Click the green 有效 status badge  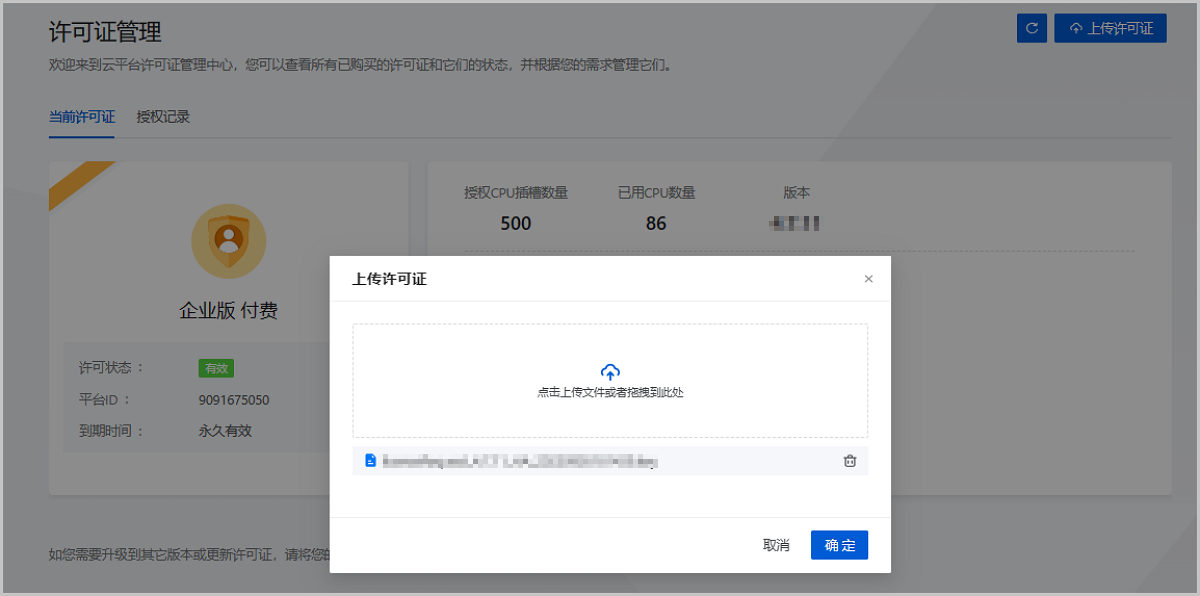[x=216, y=368]
